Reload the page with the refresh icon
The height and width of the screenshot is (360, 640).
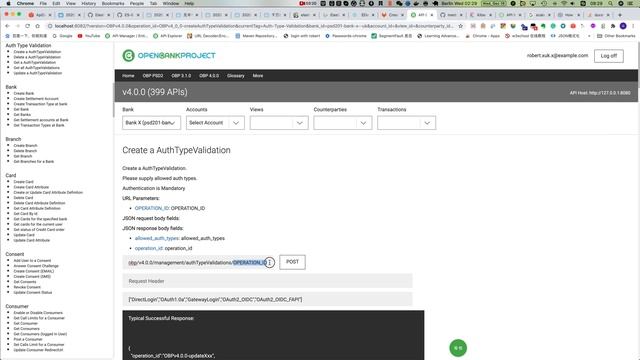coord(27,26)
